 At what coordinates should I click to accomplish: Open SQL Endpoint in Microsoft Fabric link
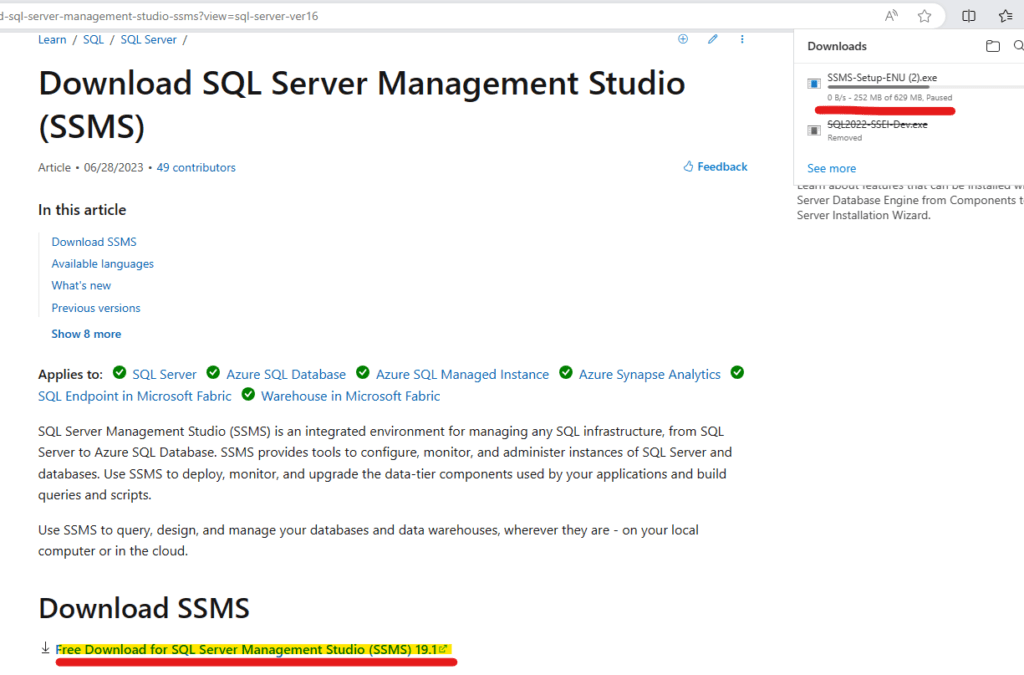(x=135, y=396)
